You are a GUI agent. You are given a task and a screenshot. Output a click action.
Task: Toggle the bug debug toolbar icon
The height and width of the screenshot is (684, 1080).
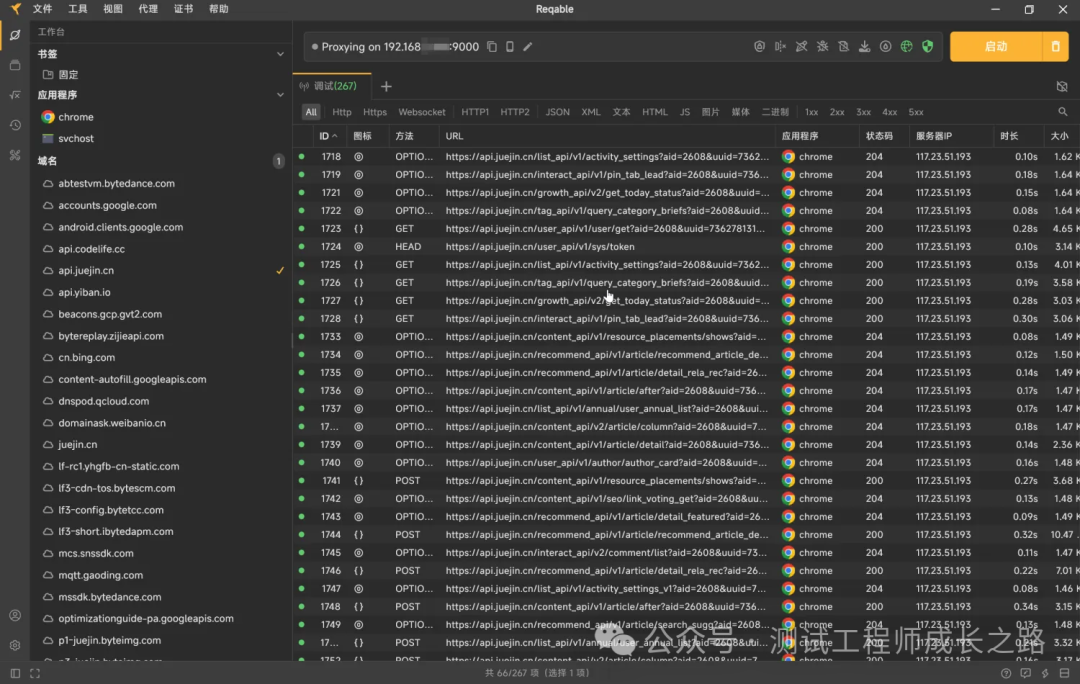click(x=822, y=47)
